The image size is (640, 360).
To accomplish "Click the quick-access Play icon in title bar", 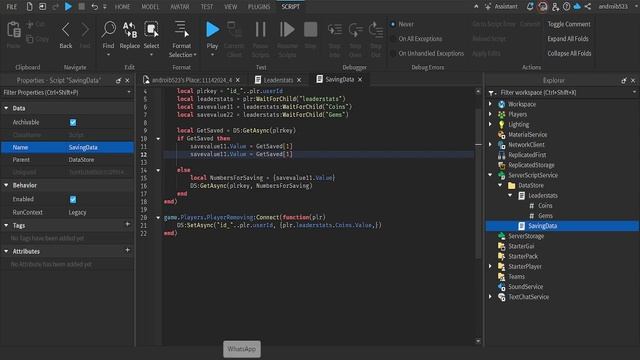I will point(69,7).
